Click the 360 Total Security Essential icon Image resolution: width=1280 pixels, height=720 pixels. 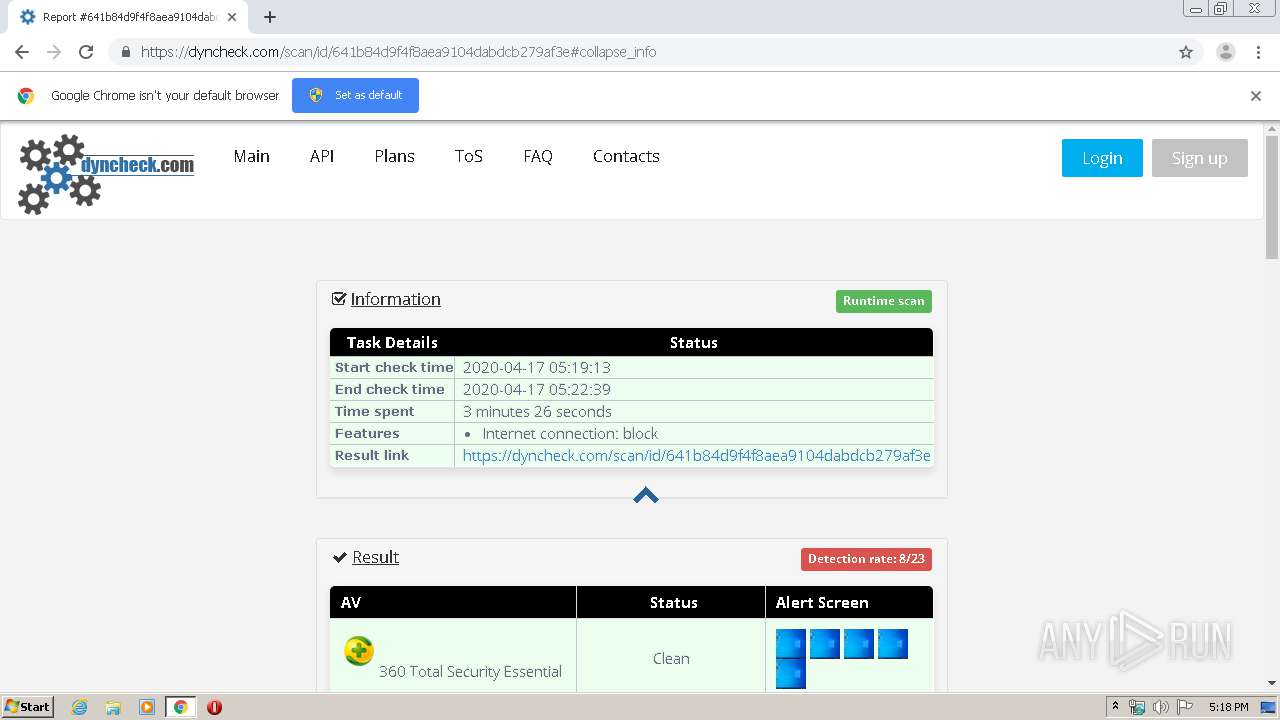359,650
